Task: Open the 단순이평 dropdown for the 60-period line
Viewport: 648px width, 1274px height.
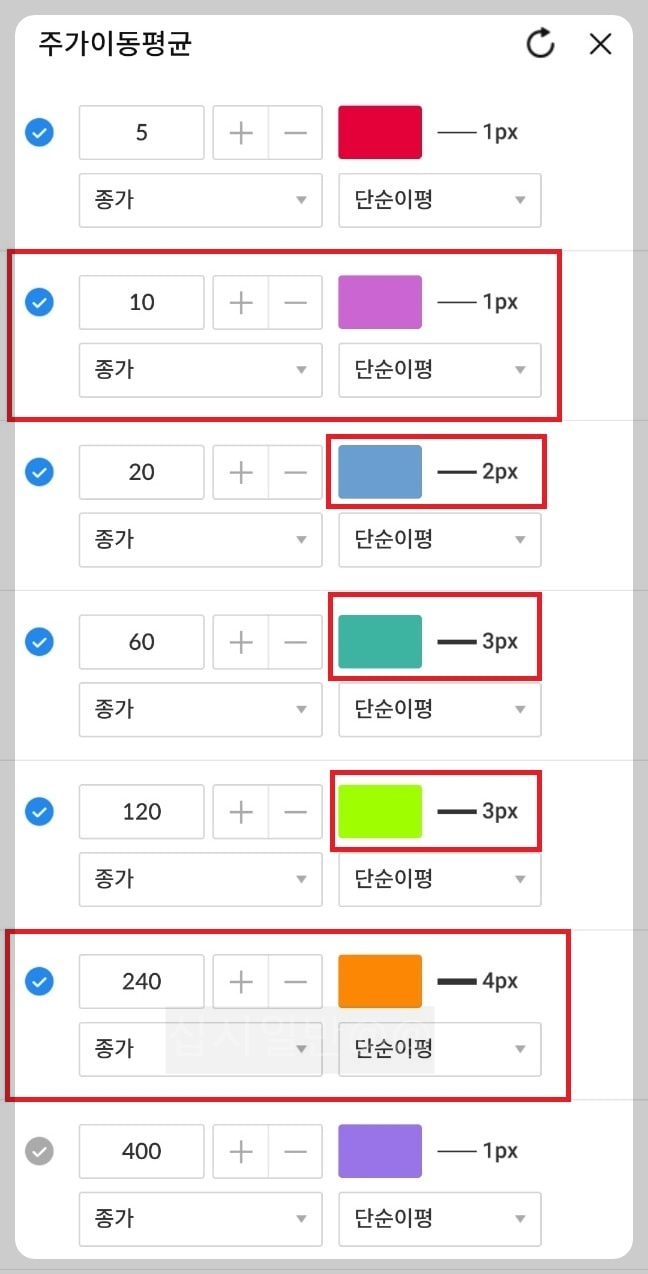Action: click(440, 710)
